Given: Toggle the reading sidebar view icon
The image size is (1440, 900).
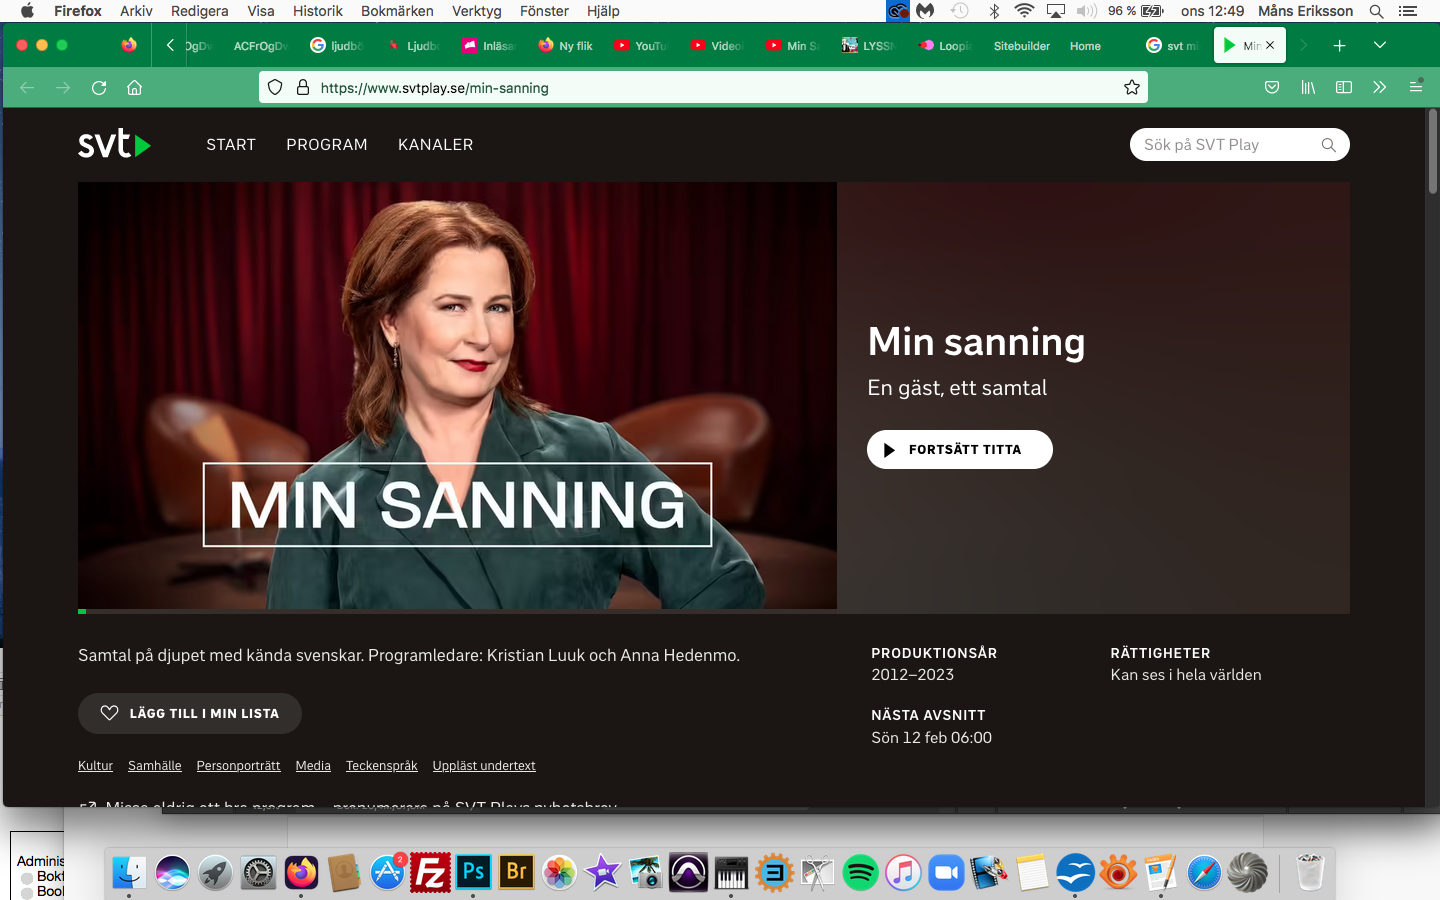Looking at the screenshot, I should click(1343, 87).
